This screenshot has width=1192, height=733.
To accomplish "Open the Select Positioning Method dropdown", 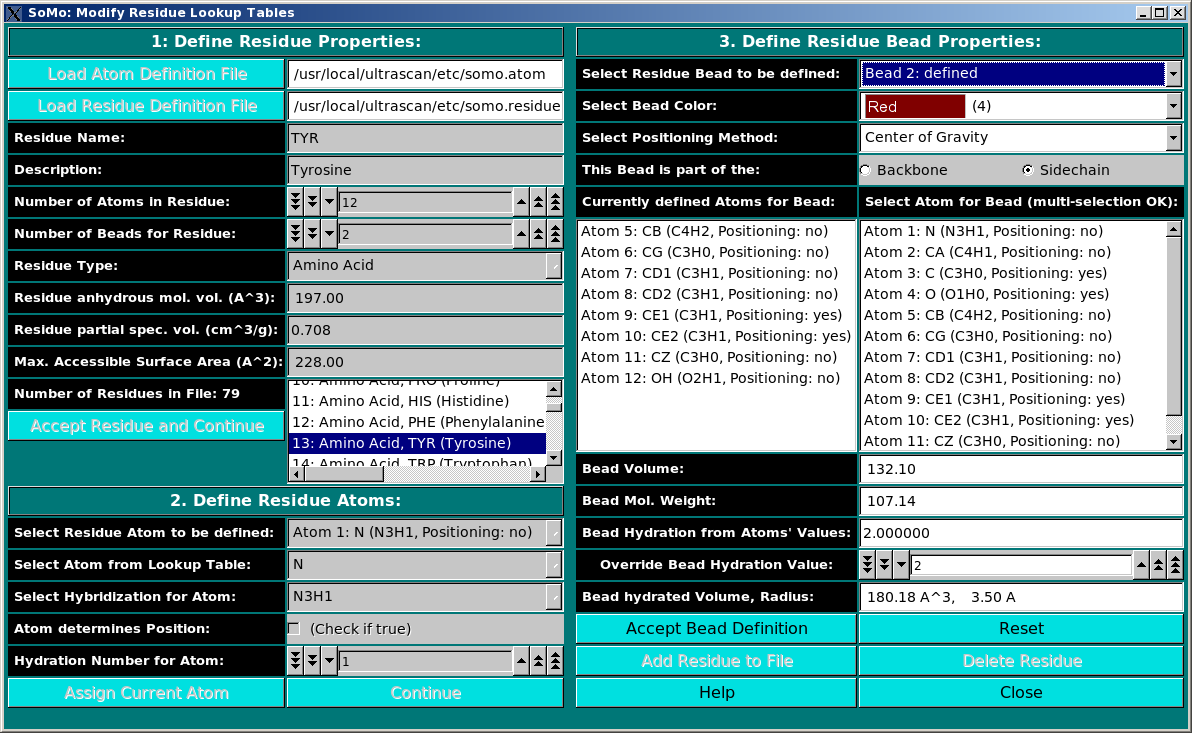I will [1173, 138].
